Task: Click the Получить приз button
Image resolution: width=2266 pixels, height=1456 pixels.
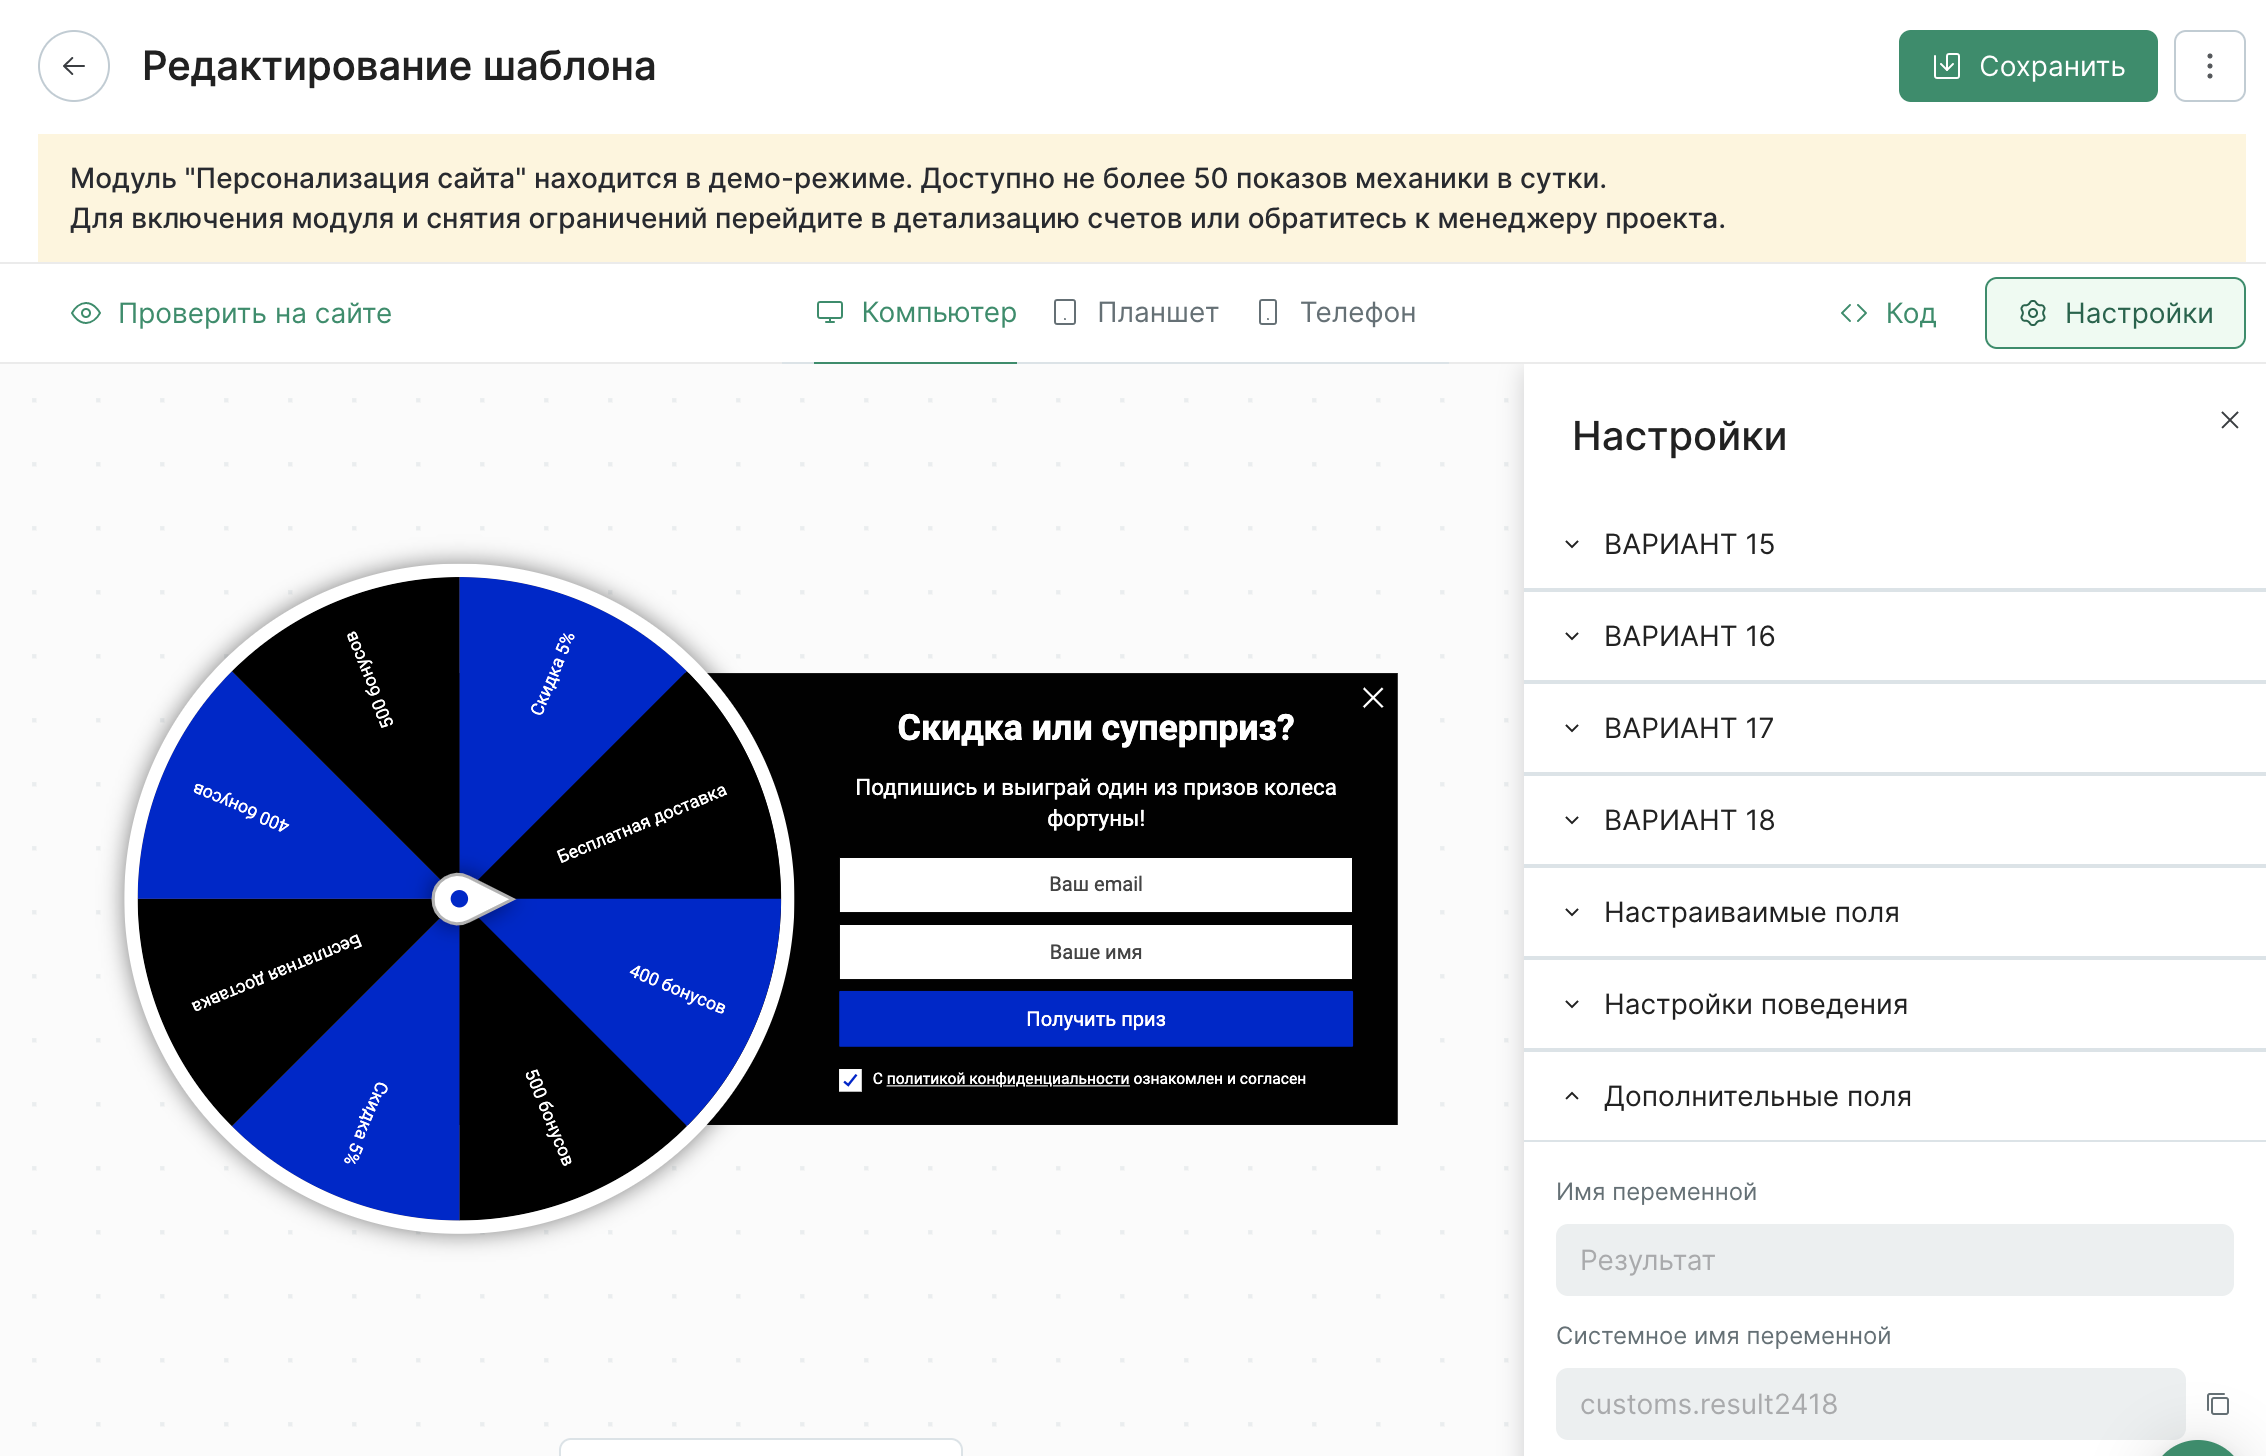Action: tap(1095, 1019)
